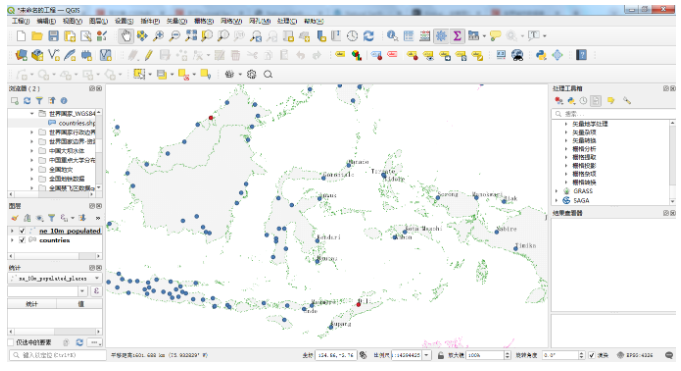681x371 pixels.
Task: Click the temporal controller clock icon
Action: (x=352, y=36)
